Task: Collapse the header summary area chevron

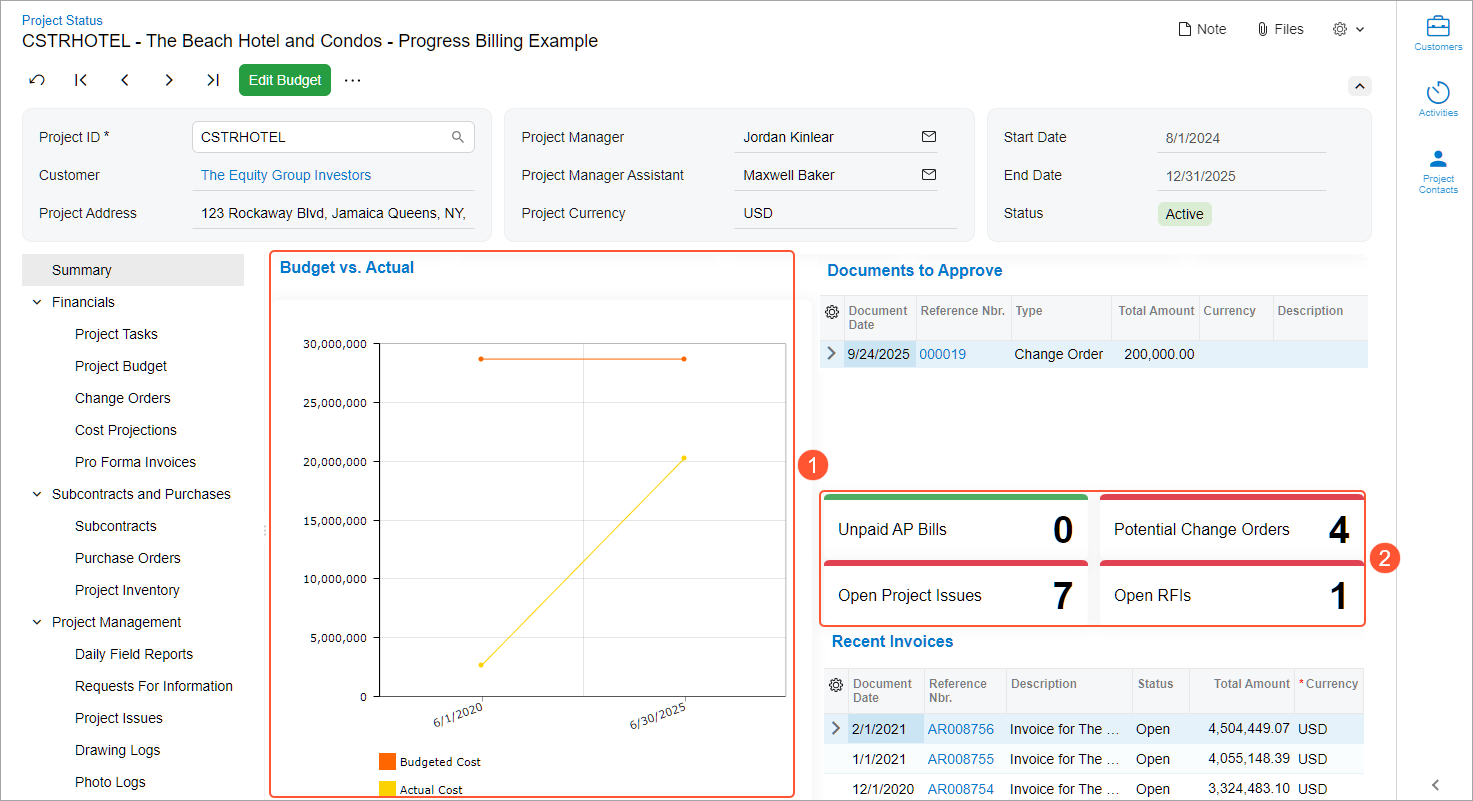Action: pyautogui.click(x=1359, y=86)
